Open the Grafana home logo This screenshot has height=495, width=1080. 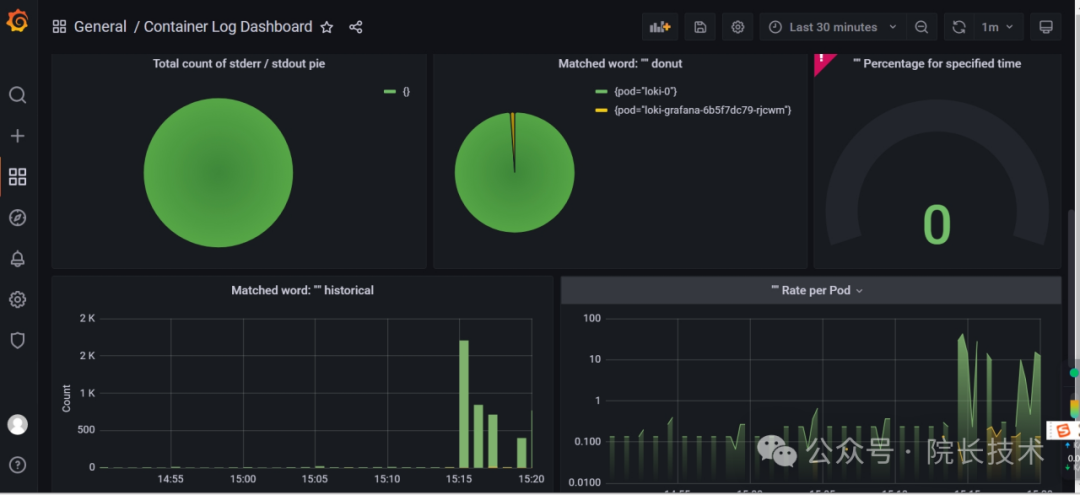tap(17, 21)
